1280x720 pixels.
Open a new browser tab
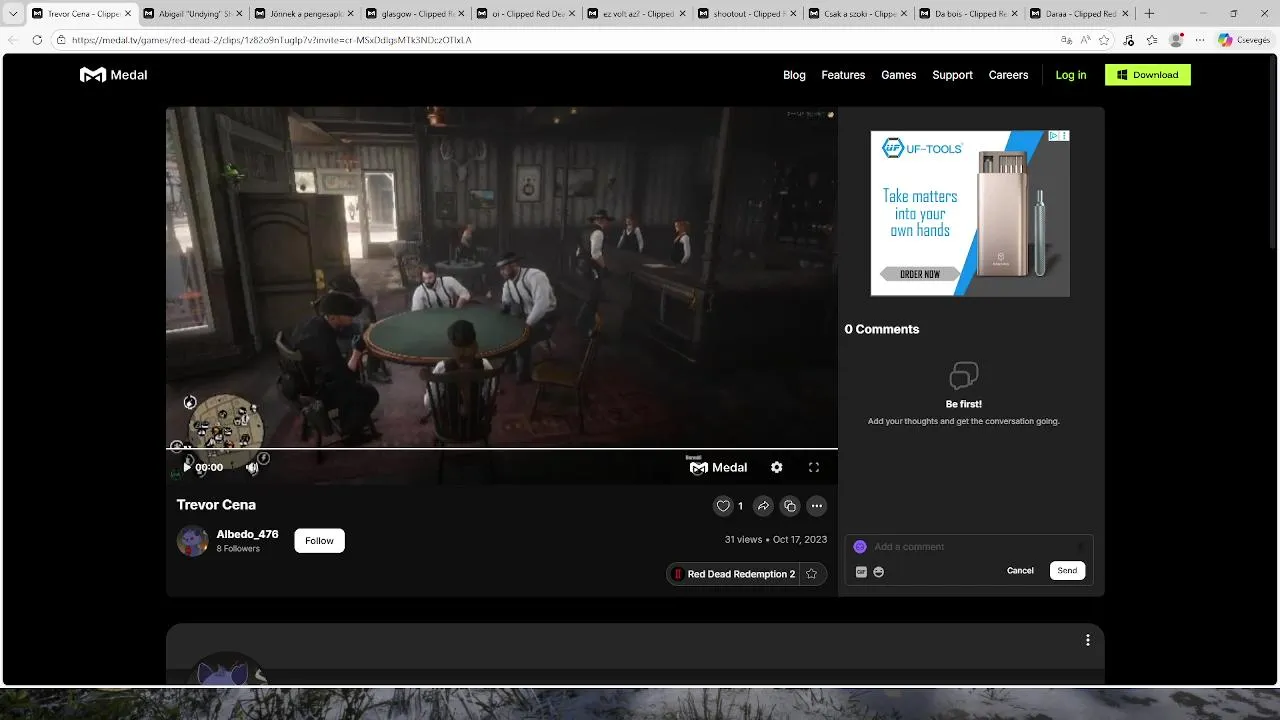(x=1149, y=14)
